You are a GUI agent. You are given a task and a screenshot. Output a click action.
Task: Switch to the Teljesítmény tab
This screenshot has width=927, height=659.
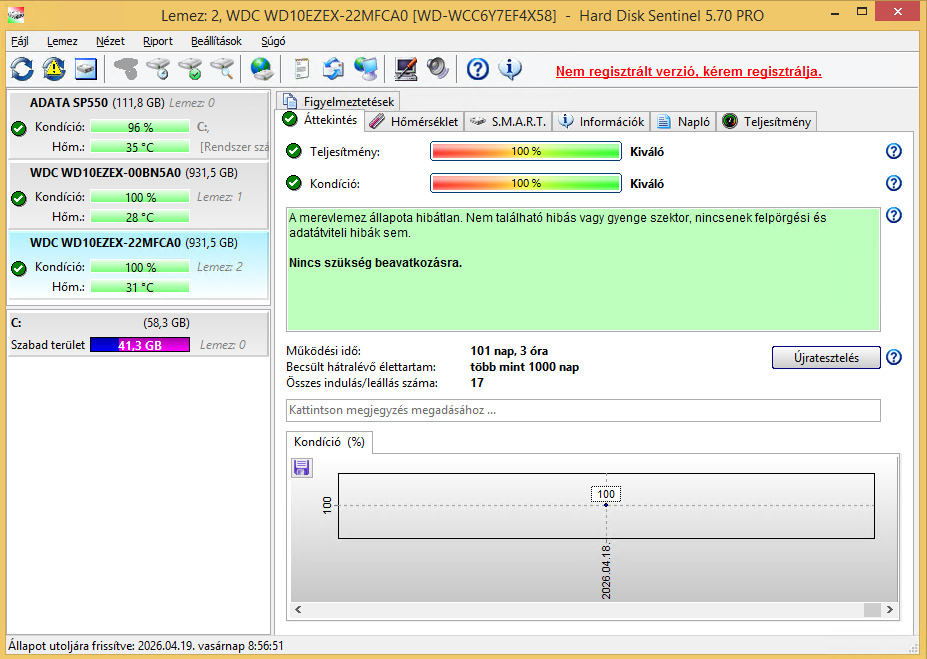(767, 122)
